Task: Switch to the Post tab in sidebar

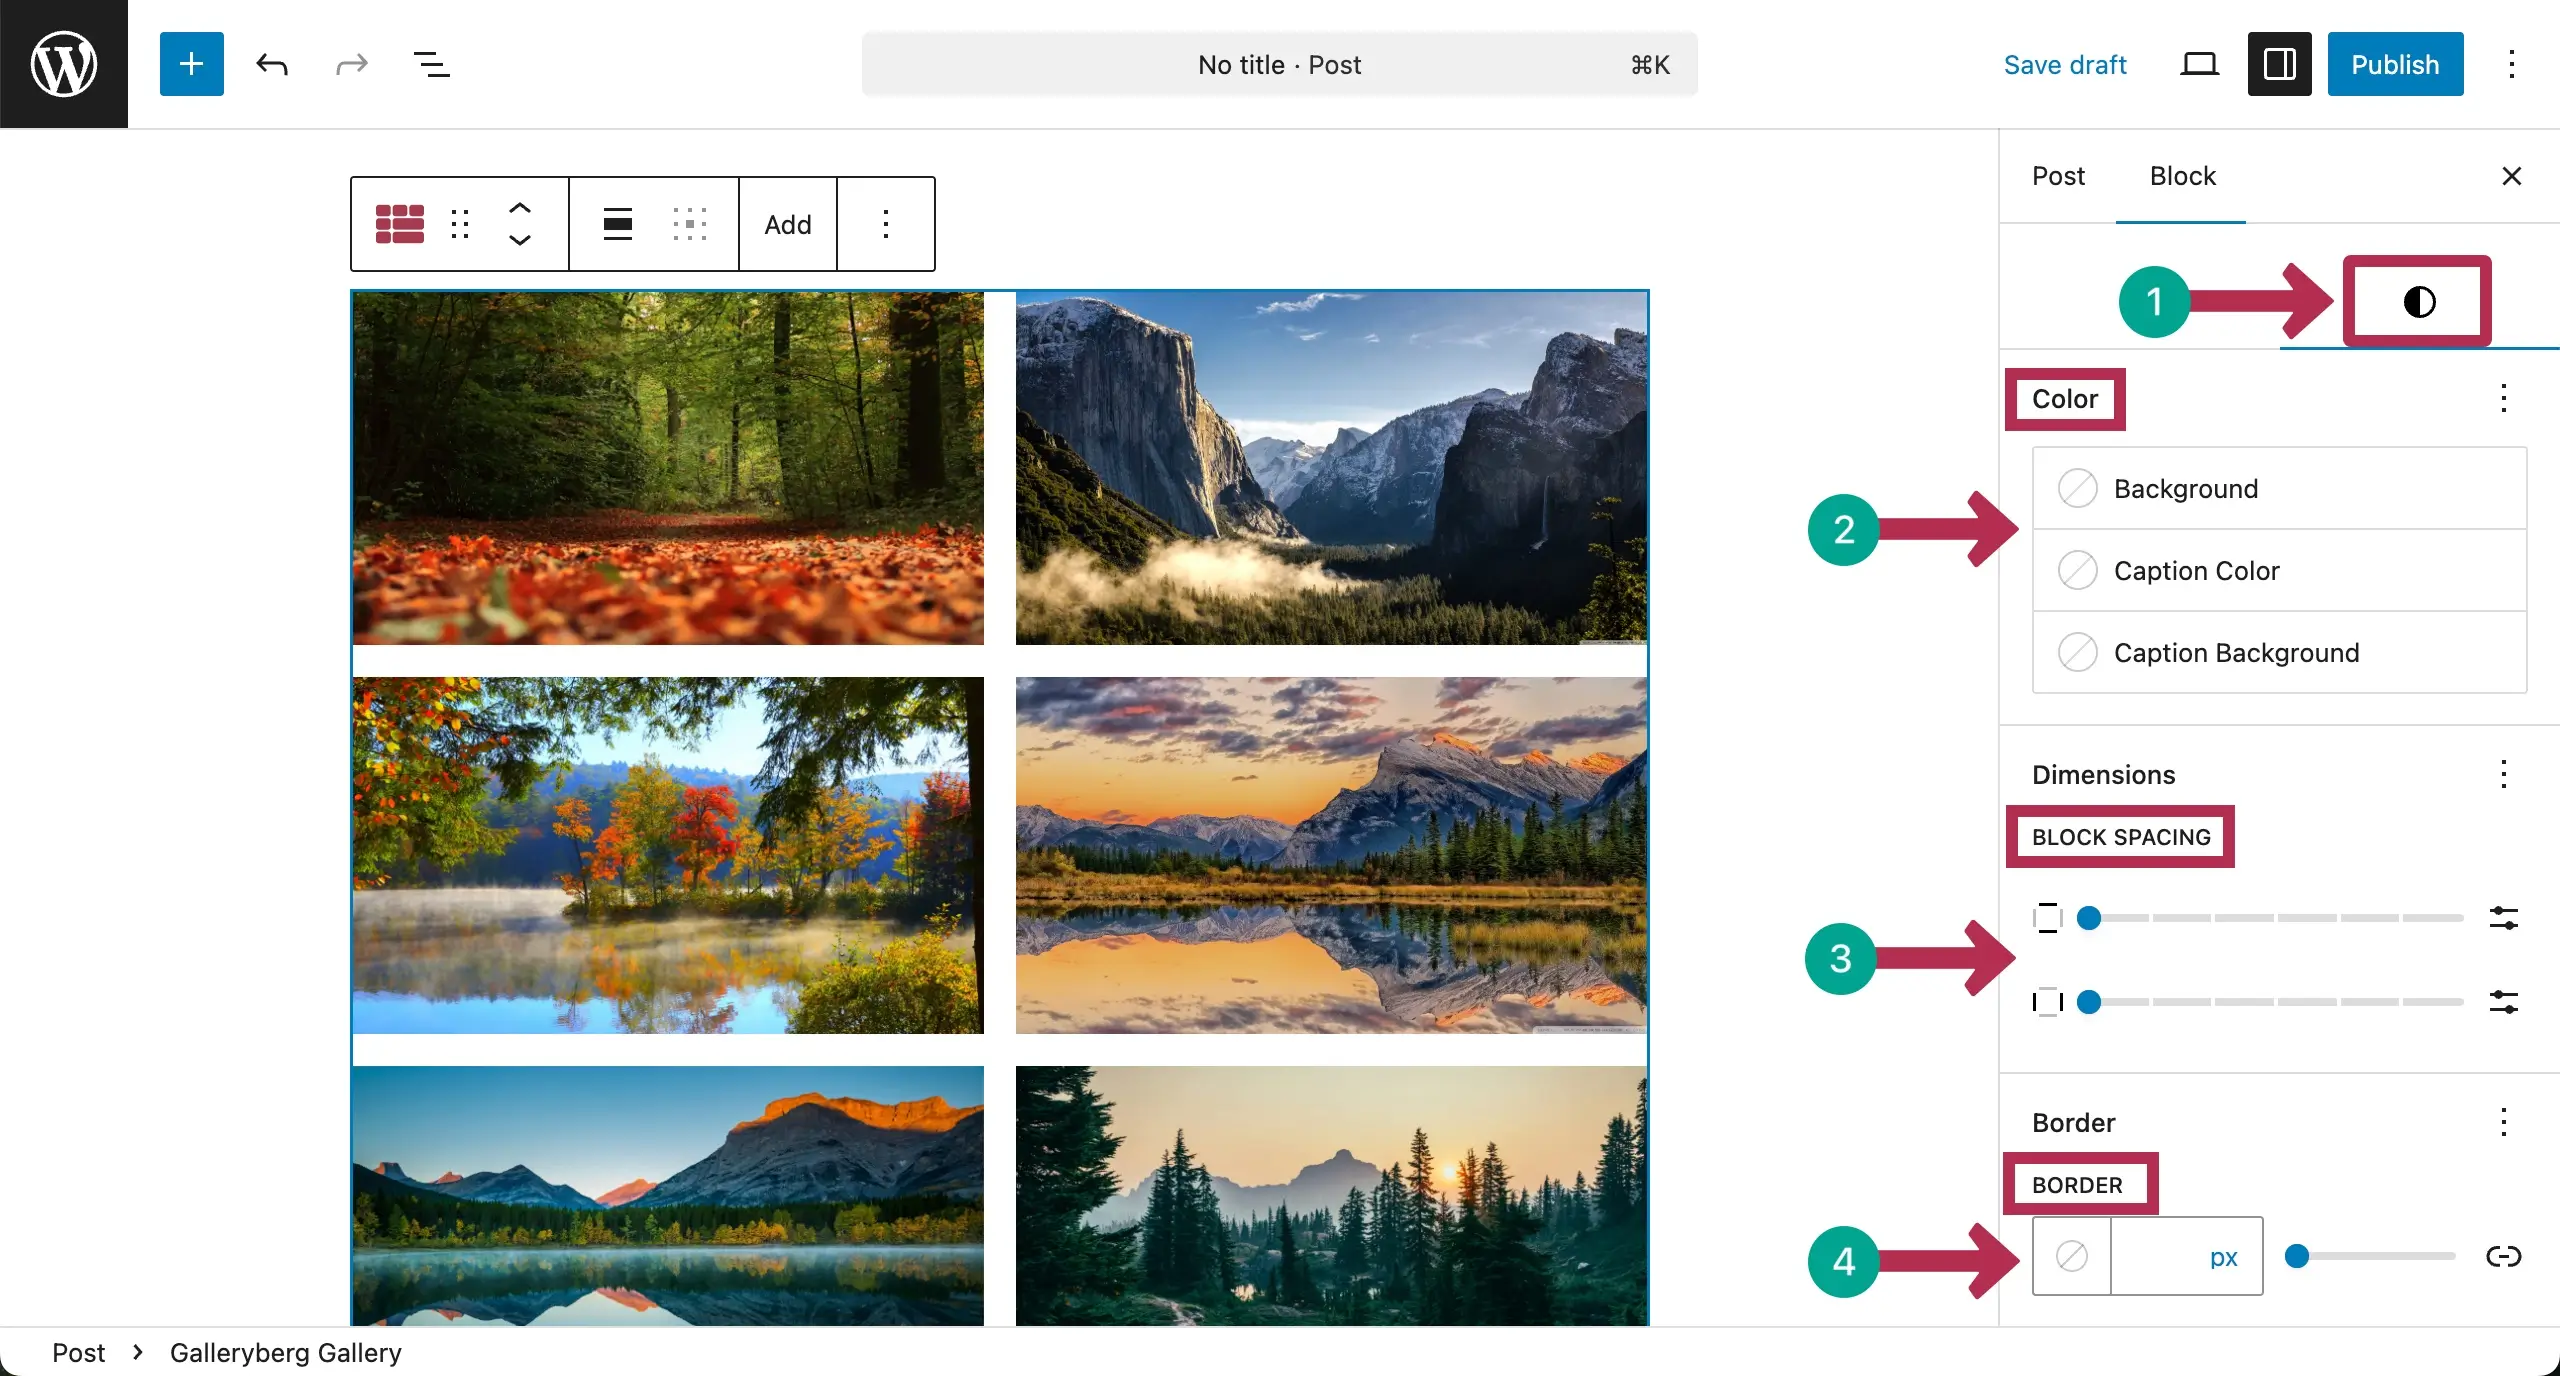Action: point(2058,176)
